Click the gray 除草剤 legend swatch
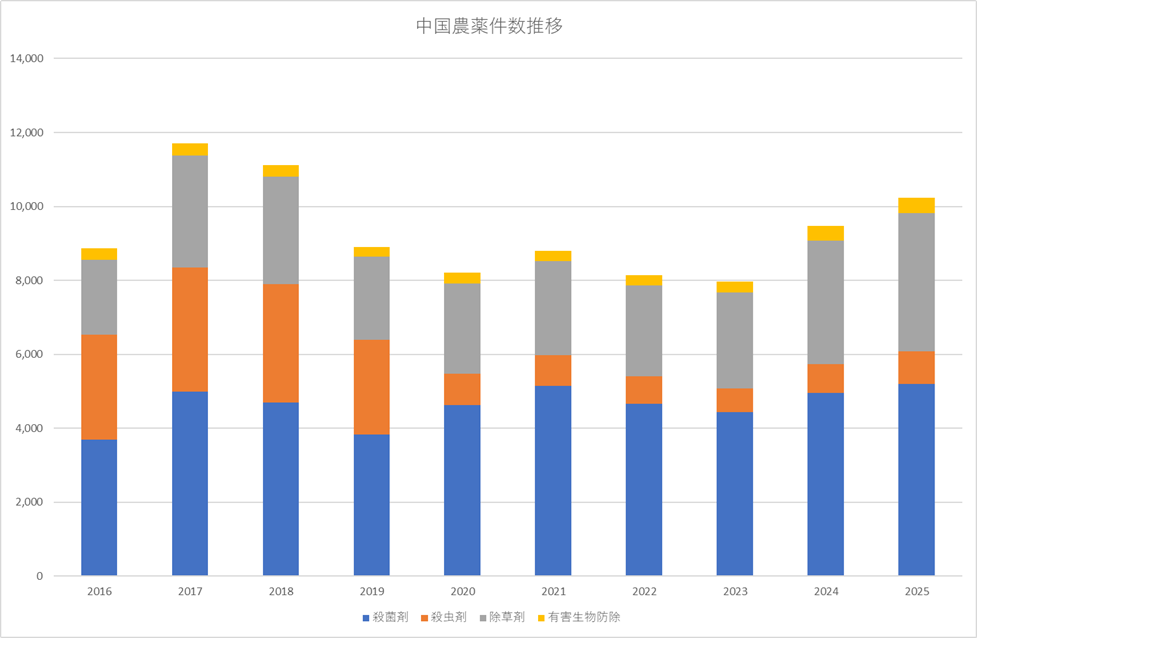This screenshot has height=648, width=1152. 482,618
